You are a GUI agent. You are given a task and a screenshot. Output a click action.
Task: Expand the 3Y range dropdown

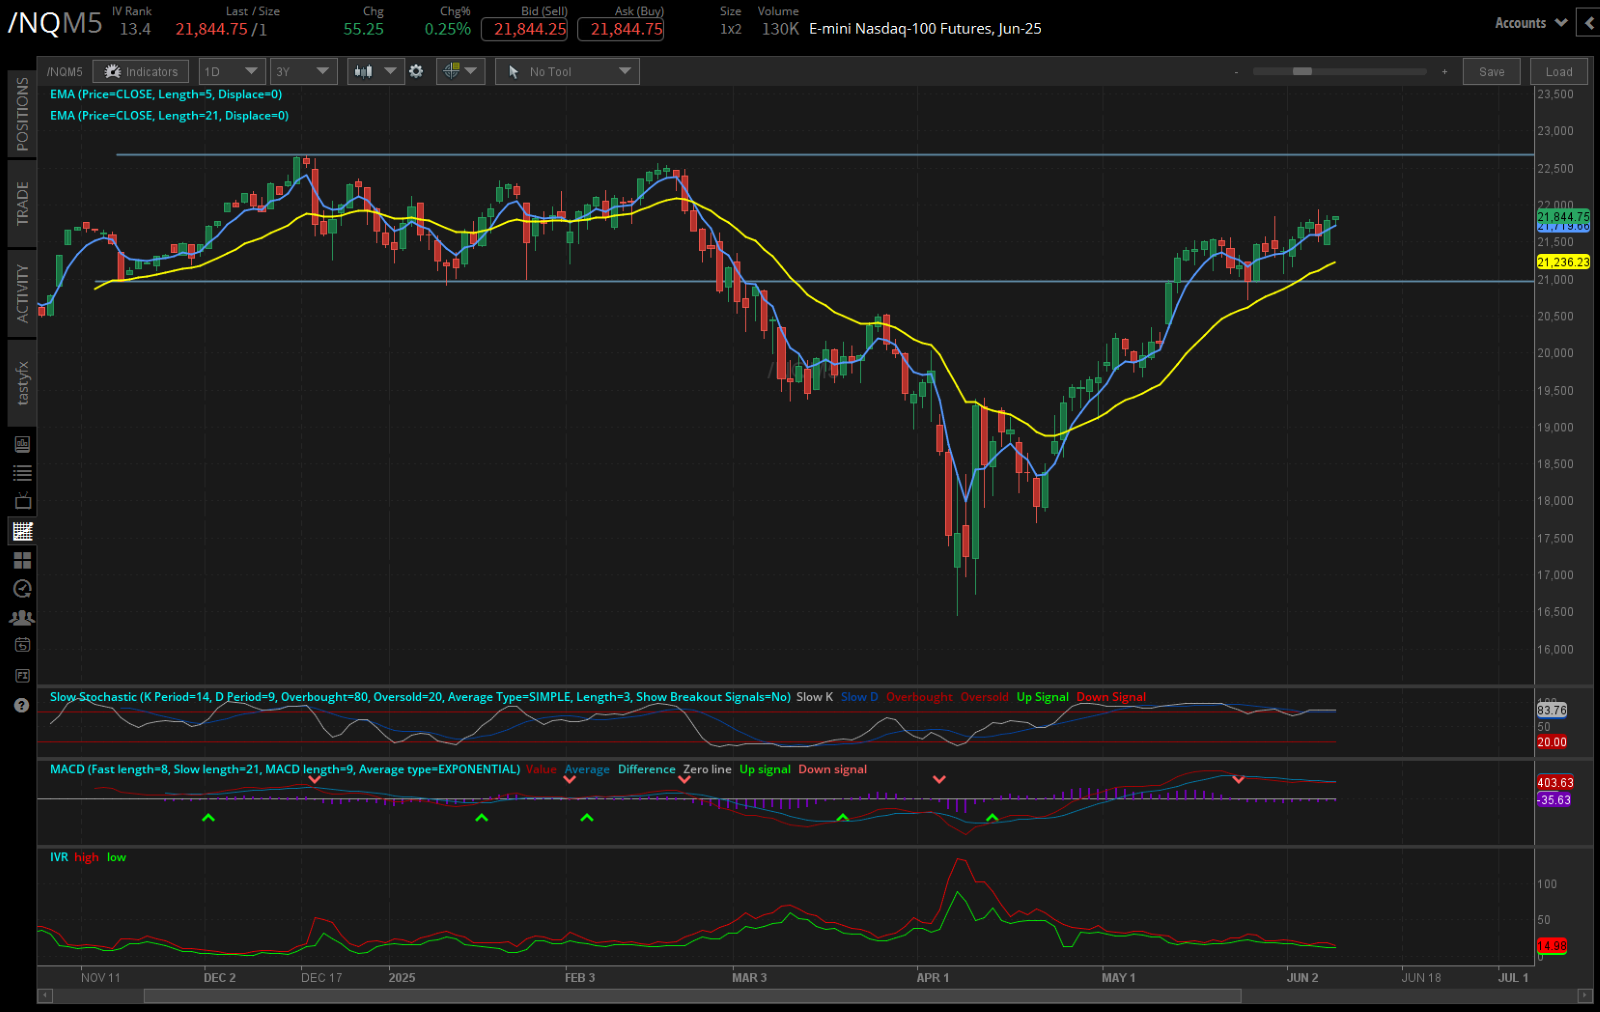(303, 71)
